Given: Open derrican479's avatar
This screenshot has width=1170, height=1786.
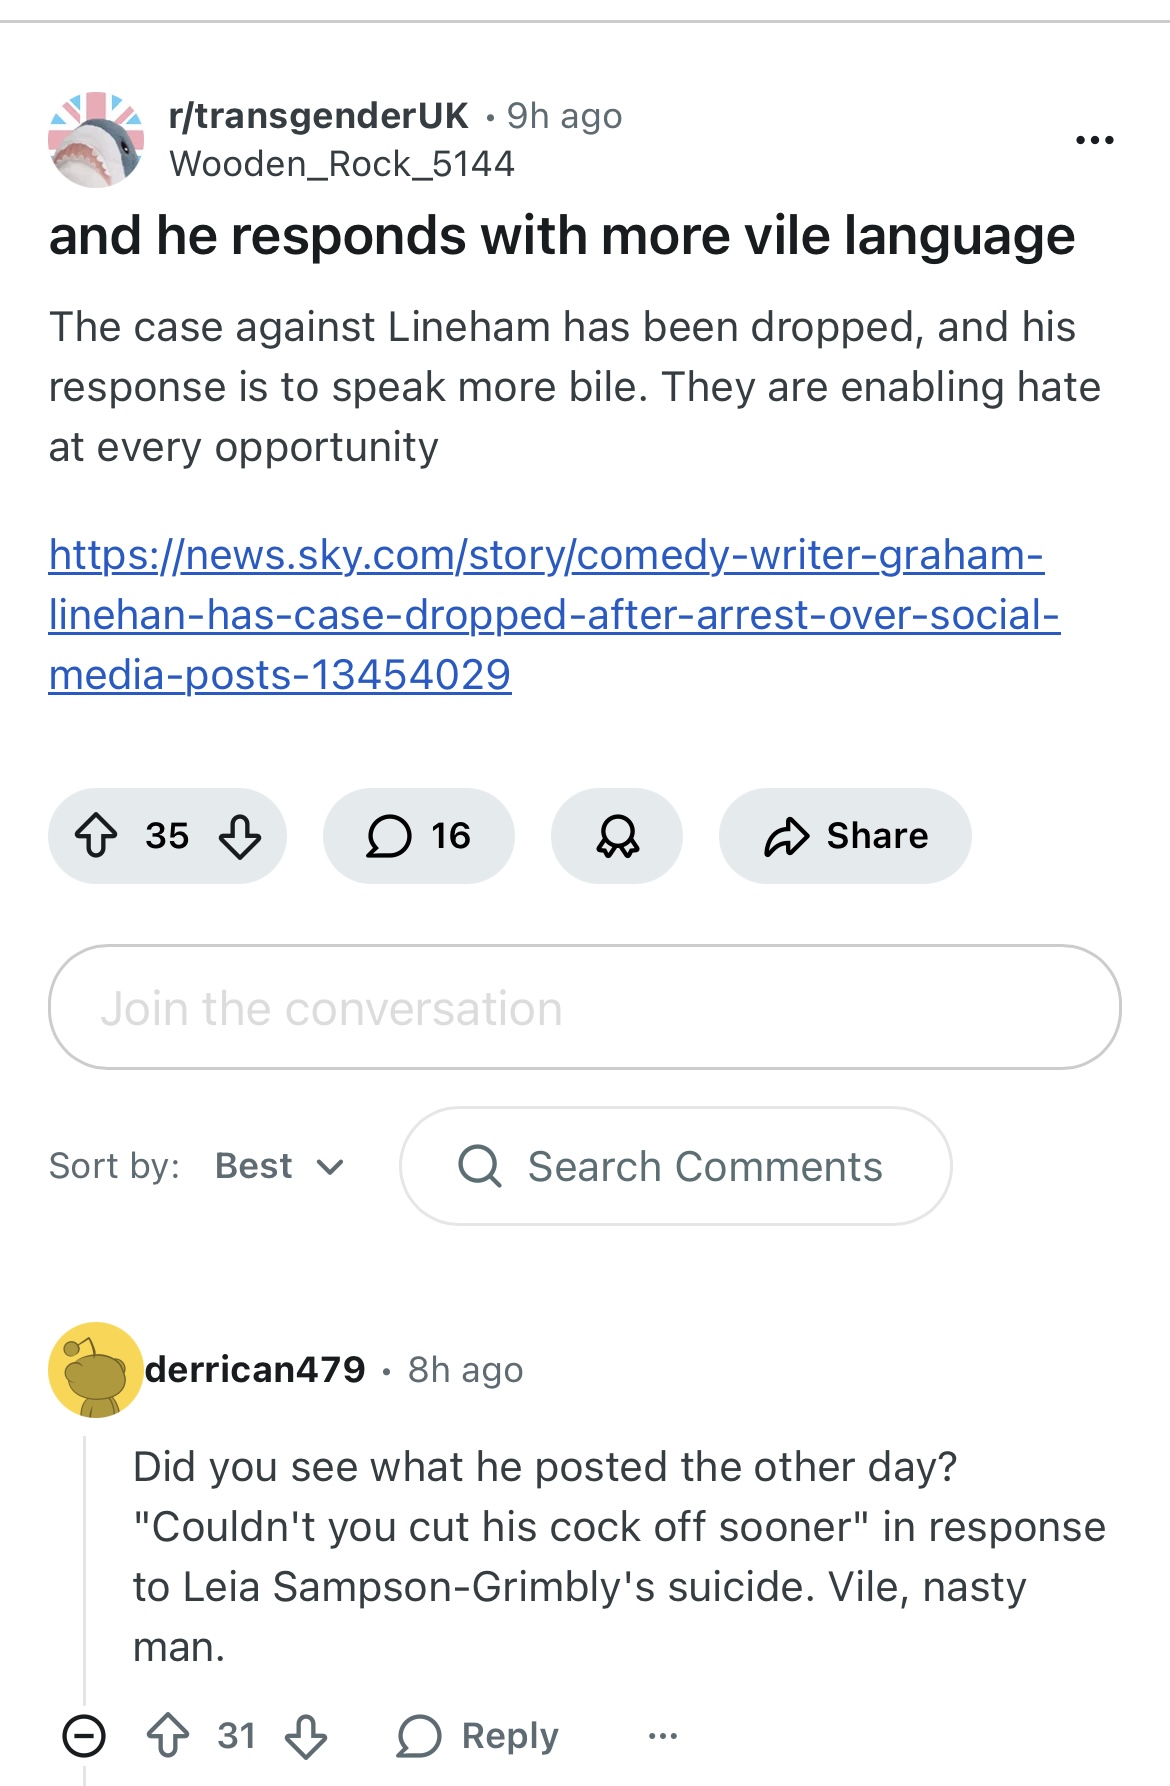Looking at the screenshot, I should tap(96, 1370).
